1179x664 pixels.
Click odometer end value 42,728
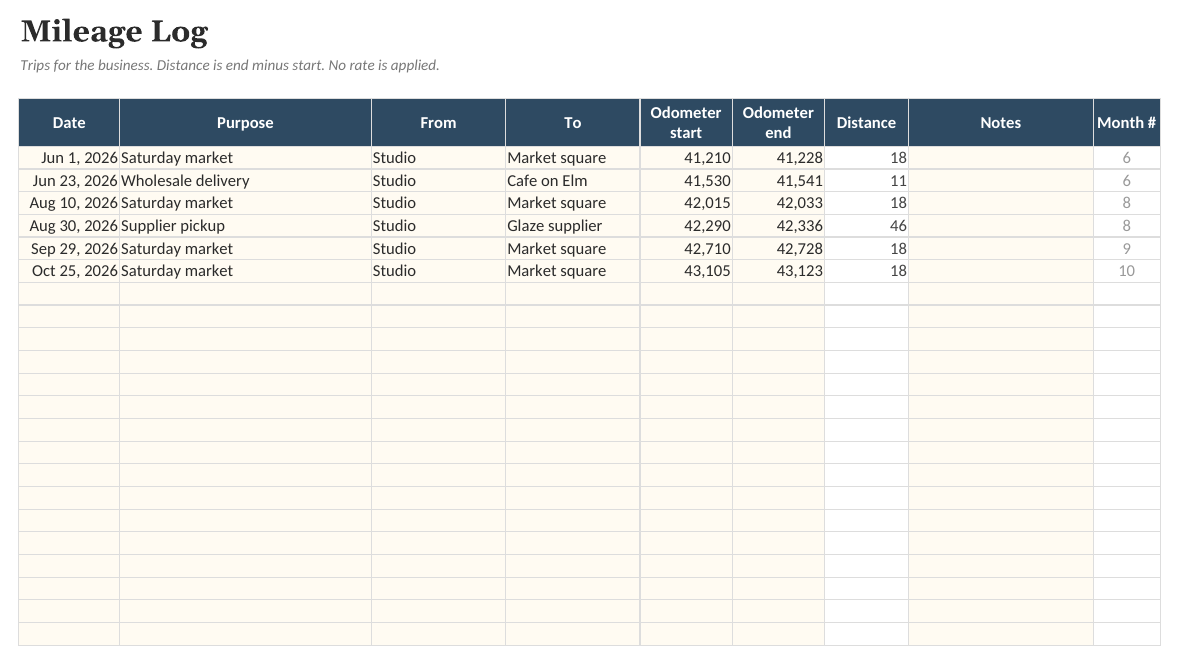point(778,249)
